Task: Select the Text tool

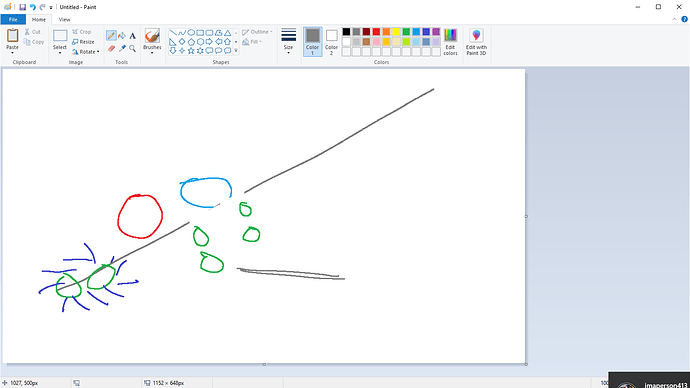Action: point(132,36)
